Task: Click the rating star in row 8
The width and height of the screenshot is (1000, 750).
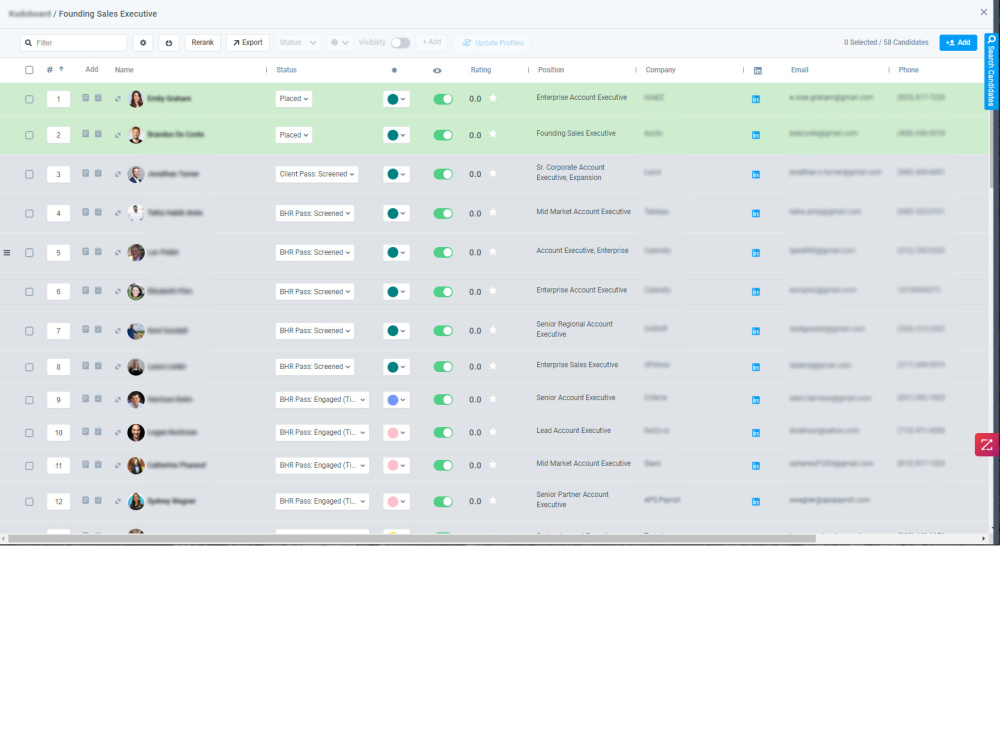Action: 493,366
